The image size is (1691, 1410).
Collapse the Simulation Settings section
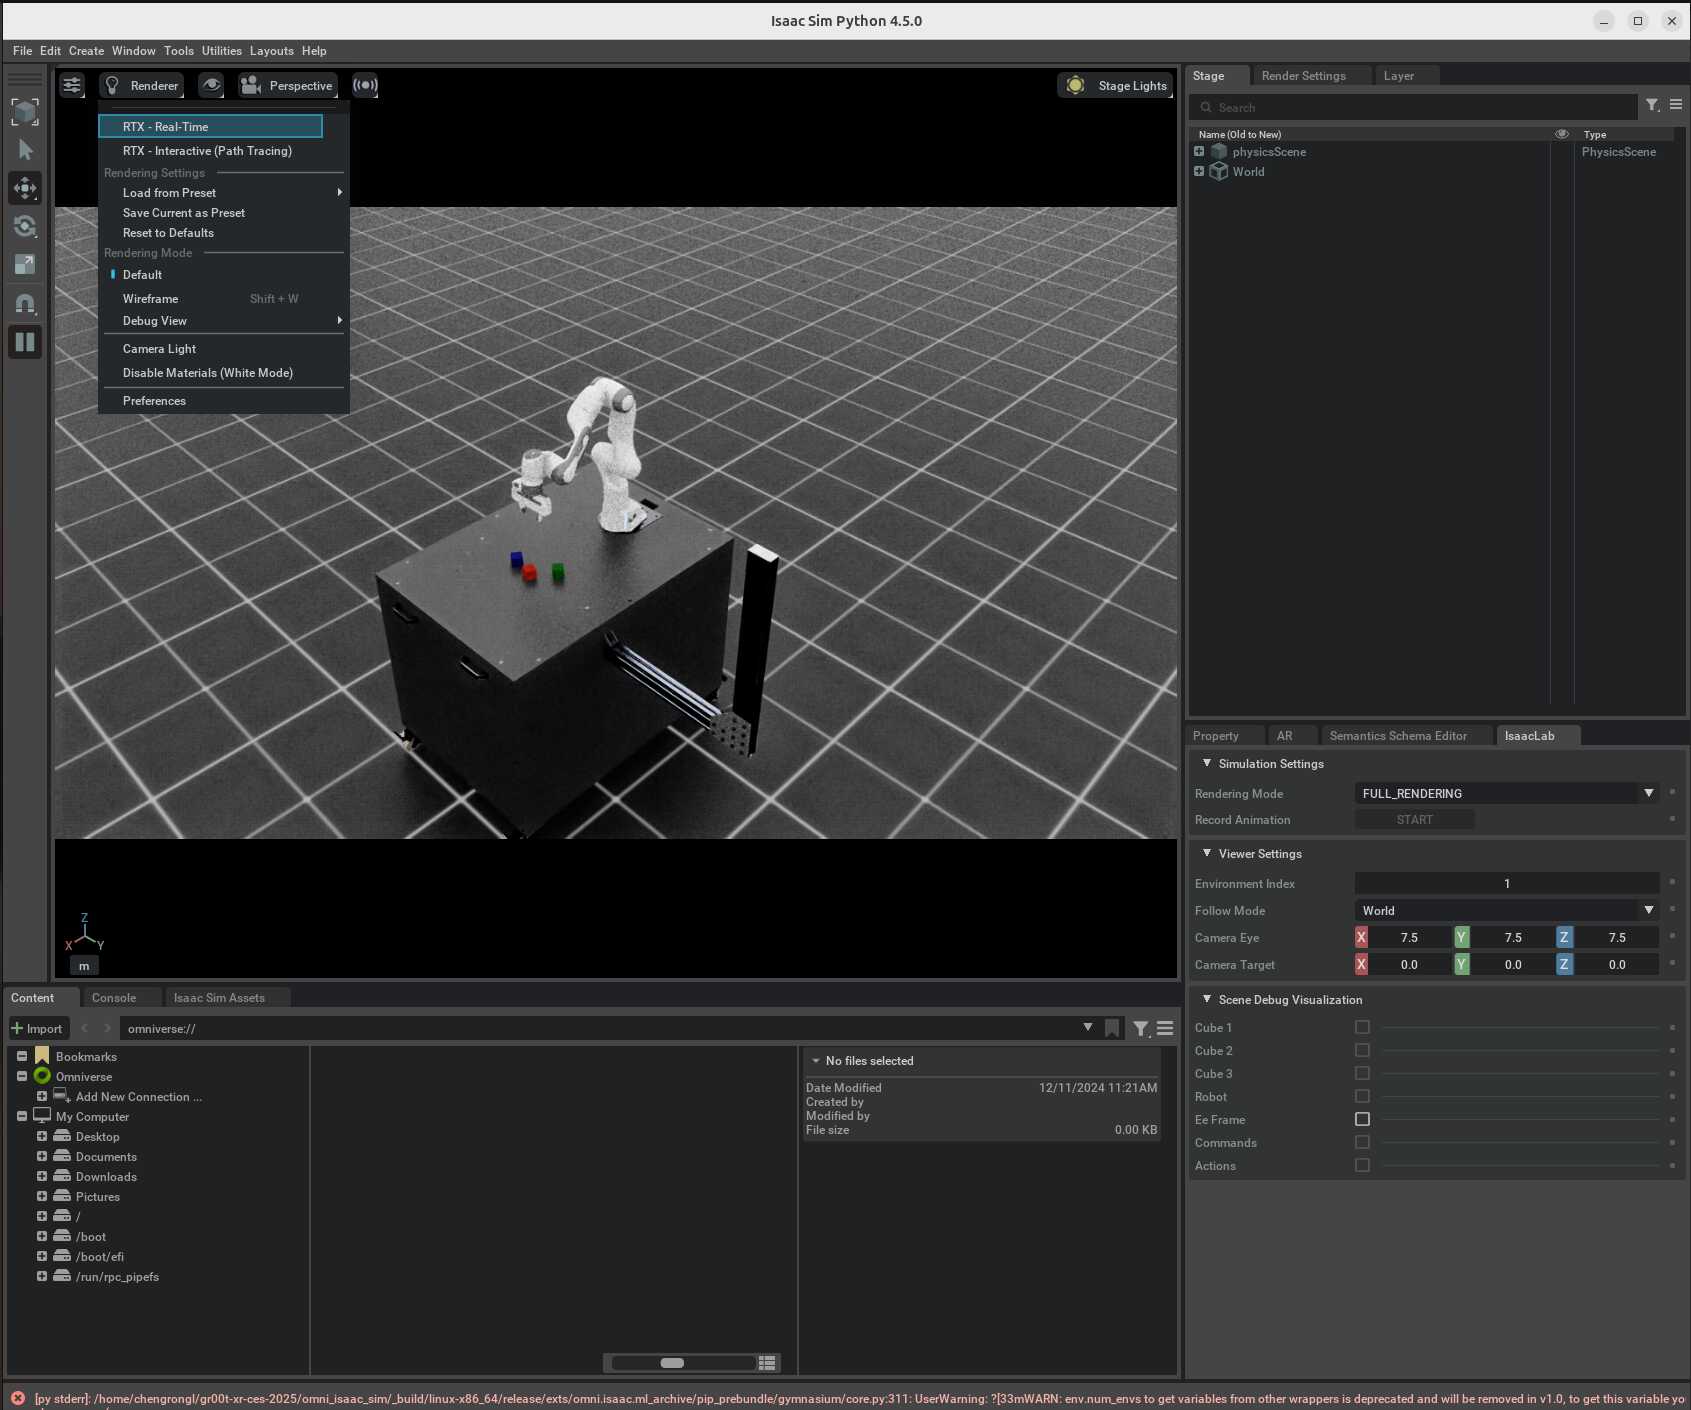pos(1207,763)
